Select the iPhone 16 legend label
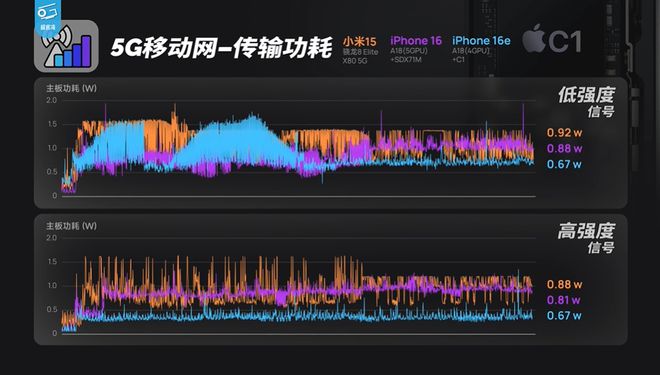Viewport: 660px width, 375px height. pos(415,41)
